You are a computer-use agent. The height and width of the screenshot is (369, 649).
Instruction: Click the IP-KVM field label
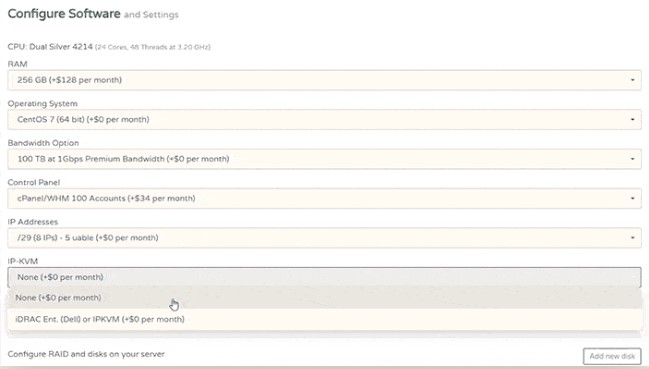tap(23, 261)
